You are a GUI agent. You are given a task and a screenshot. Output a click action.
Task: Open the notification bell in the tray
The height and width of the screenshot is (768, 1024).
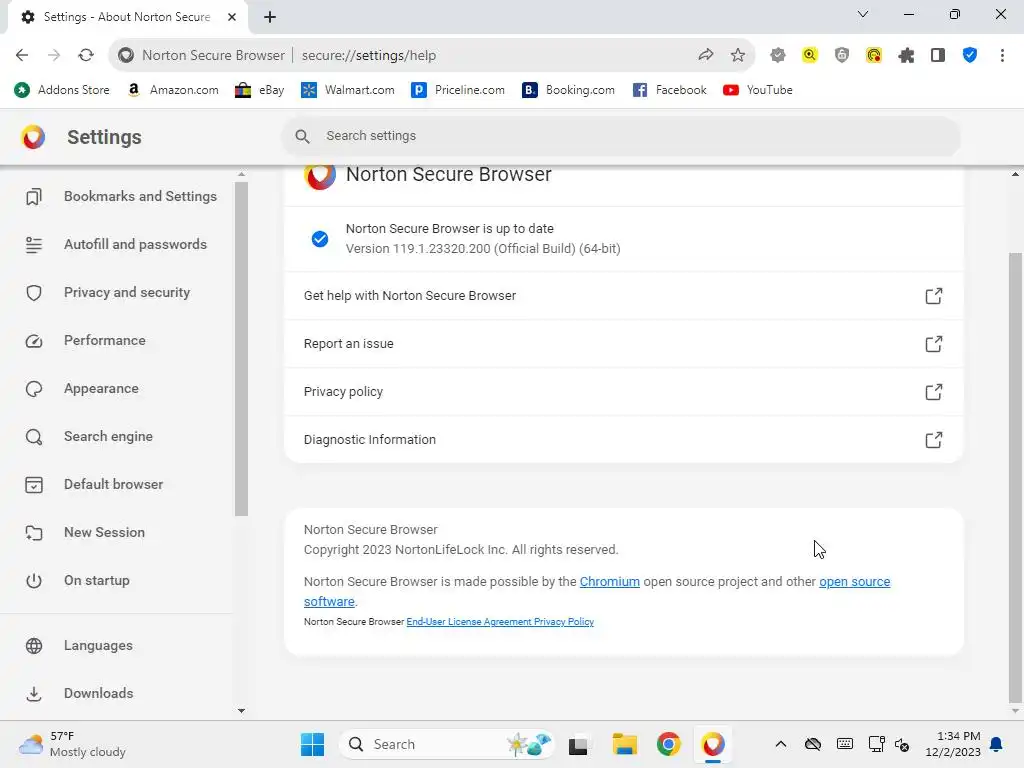point(997,744)
